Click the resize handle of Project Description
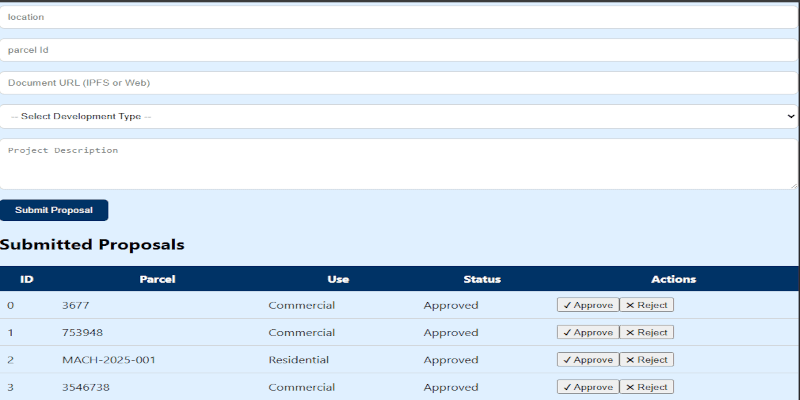Viewport: 800px width, 400px height. click(794, 185)
